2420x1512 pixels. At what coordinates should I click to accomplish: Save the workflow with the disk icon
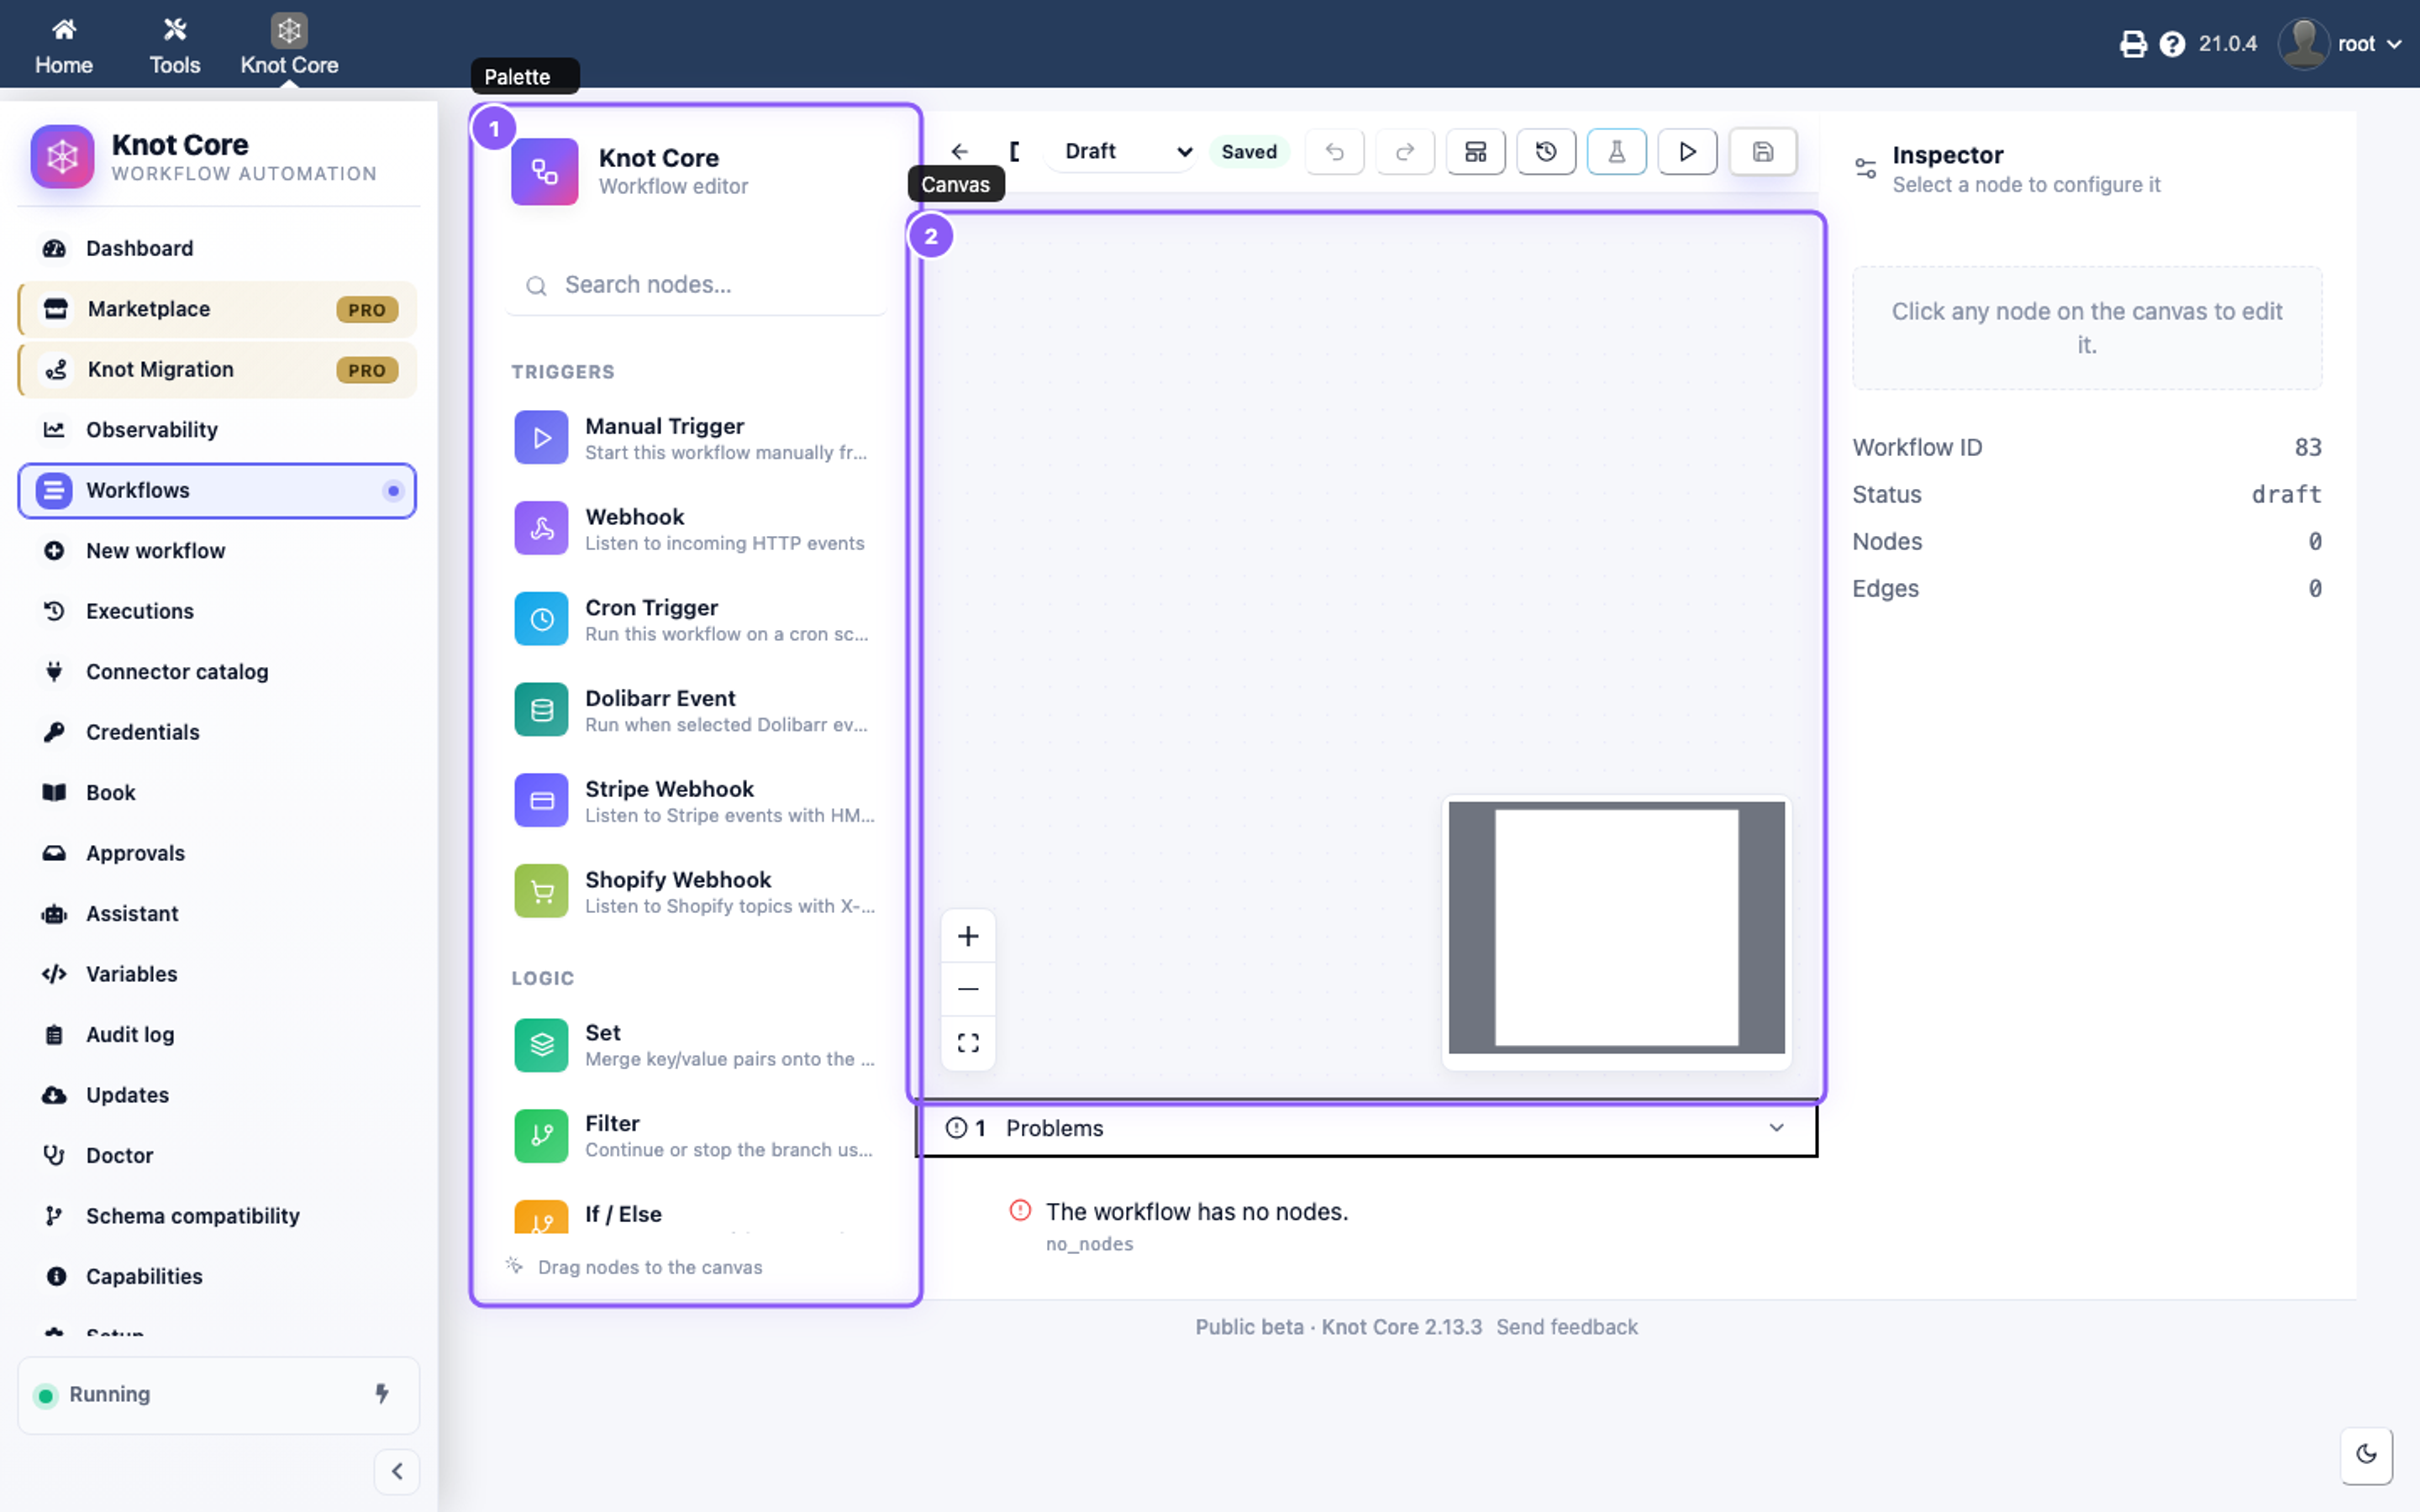pyautogui.click(x=1762, y=151)
